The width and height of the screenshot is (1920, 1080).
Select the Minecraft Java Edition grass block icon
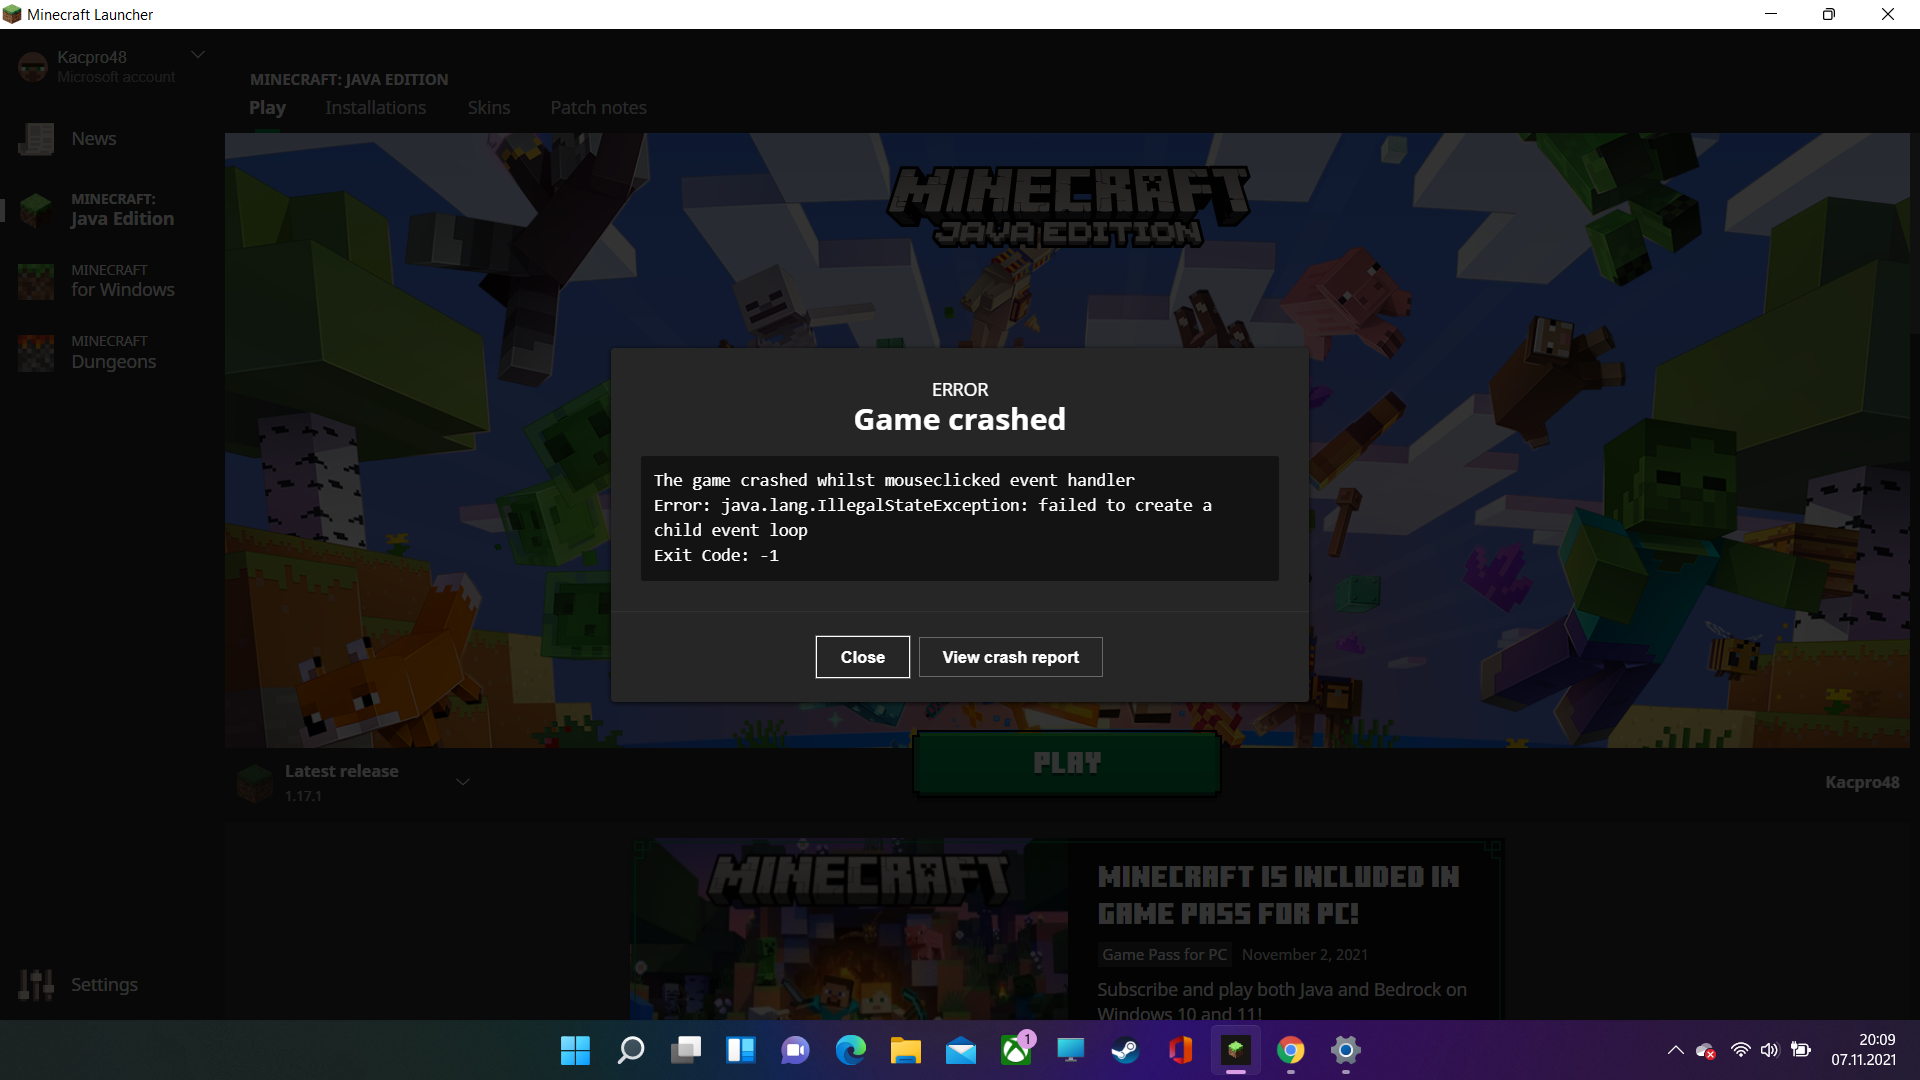[36, 210]
